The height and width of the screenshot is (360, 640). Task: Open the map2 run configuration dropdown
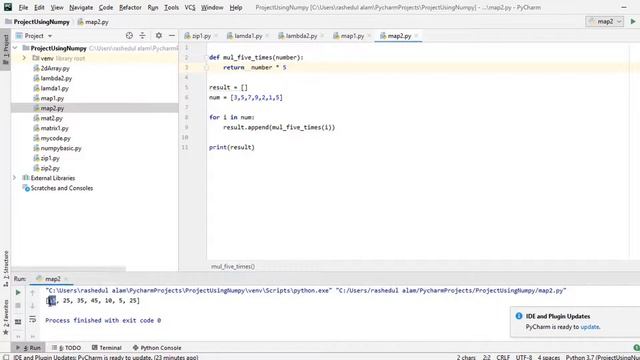[605, 21]
